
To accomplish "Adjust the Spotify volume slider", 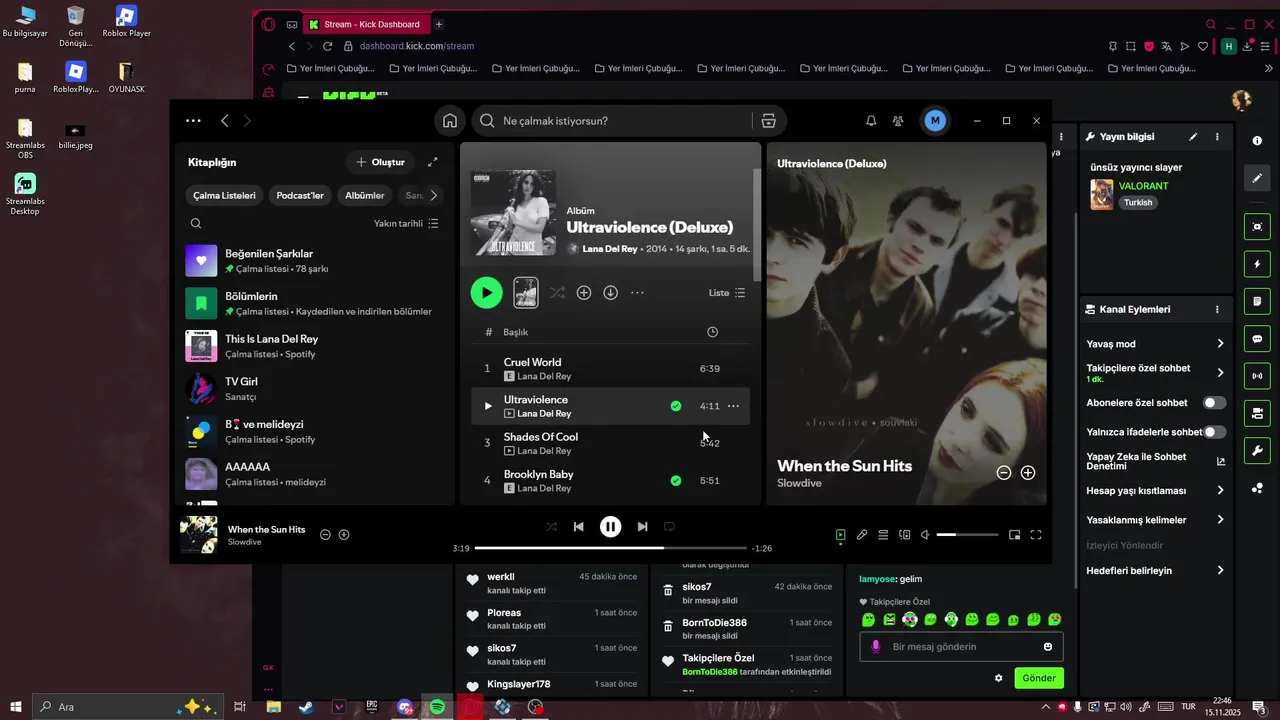I will click(967, 535).
